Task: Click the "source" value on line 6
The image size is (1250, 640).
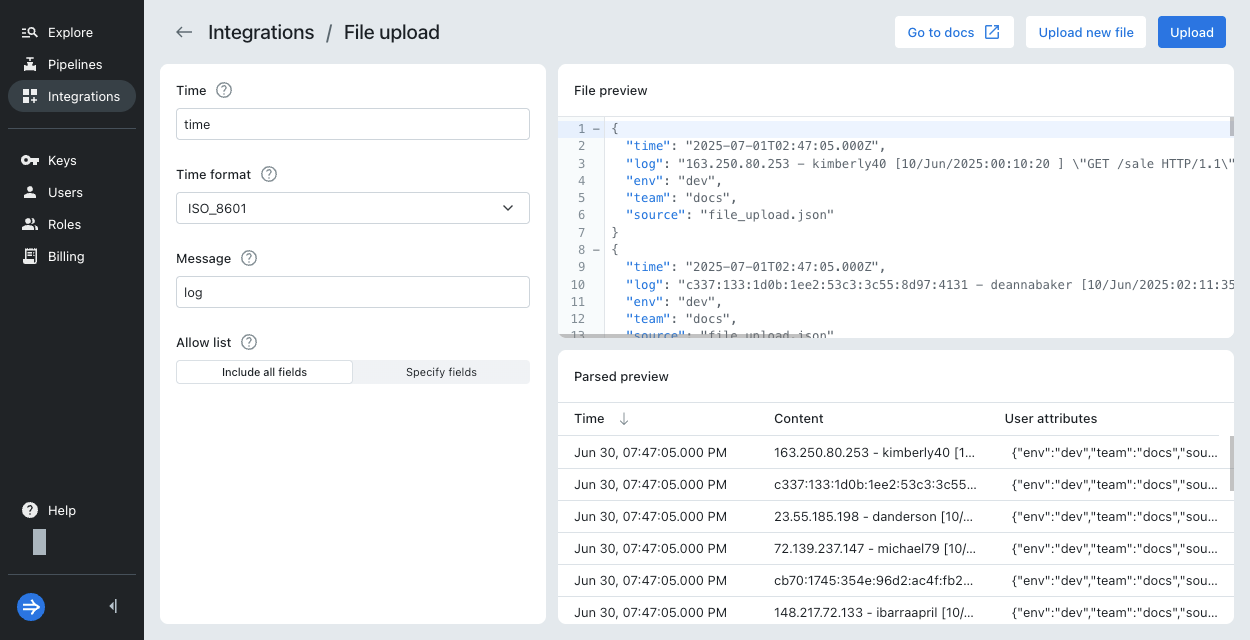Action: coord(766,214)
